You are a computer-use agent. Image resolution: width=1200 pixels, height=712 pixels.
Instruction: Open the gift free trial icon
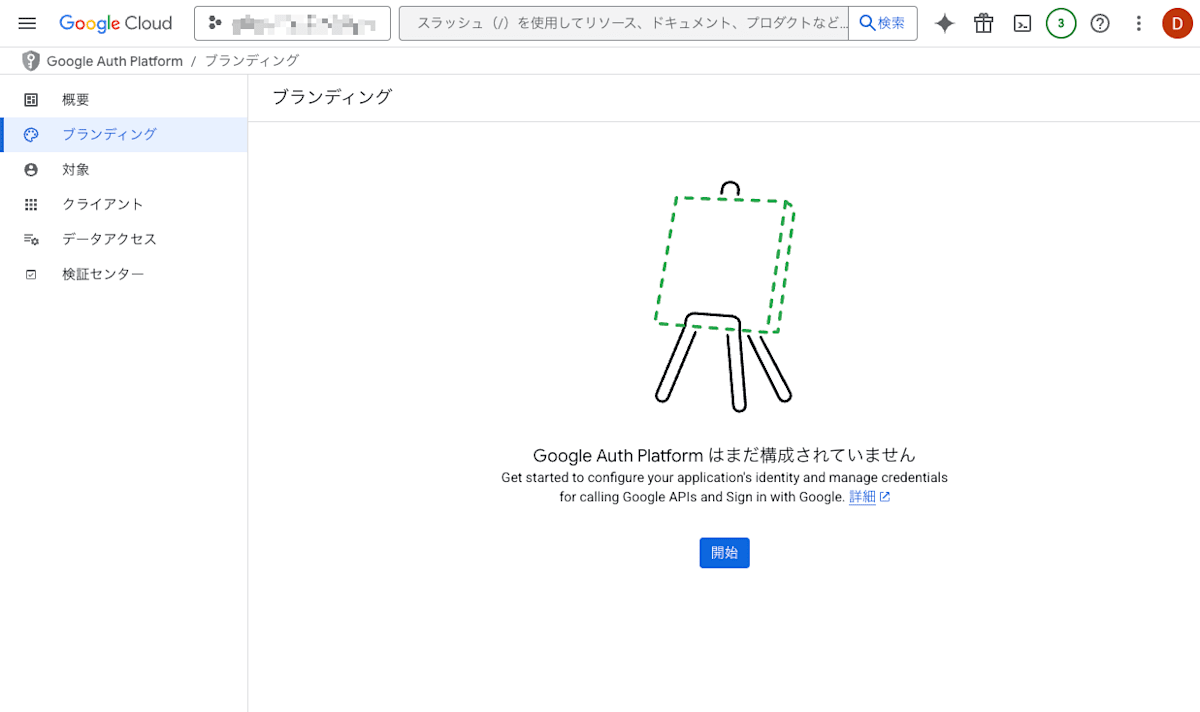pos(984,23)
